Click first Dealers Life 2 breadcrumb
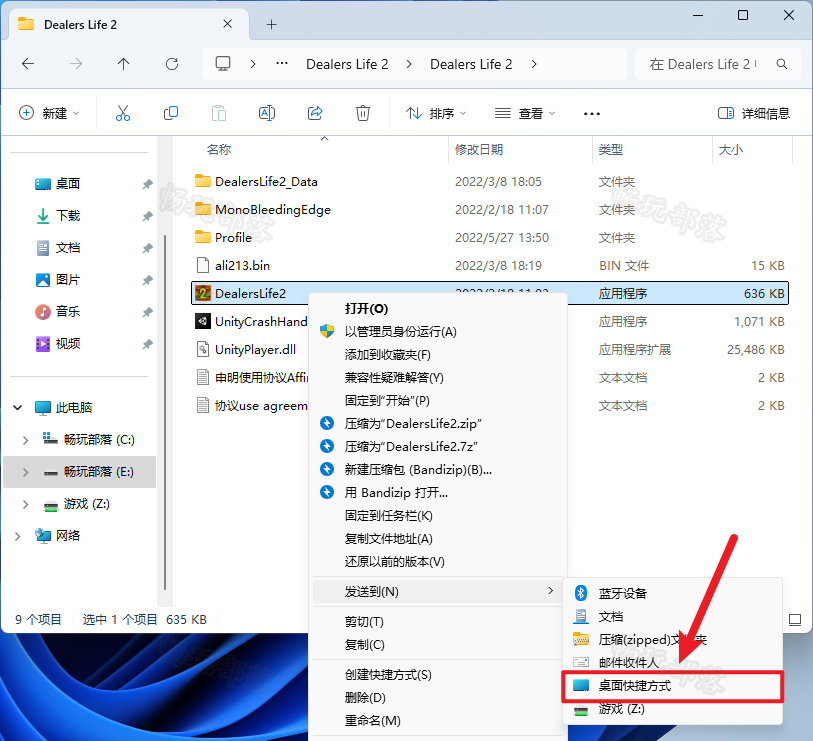 [x=347, y=64]
